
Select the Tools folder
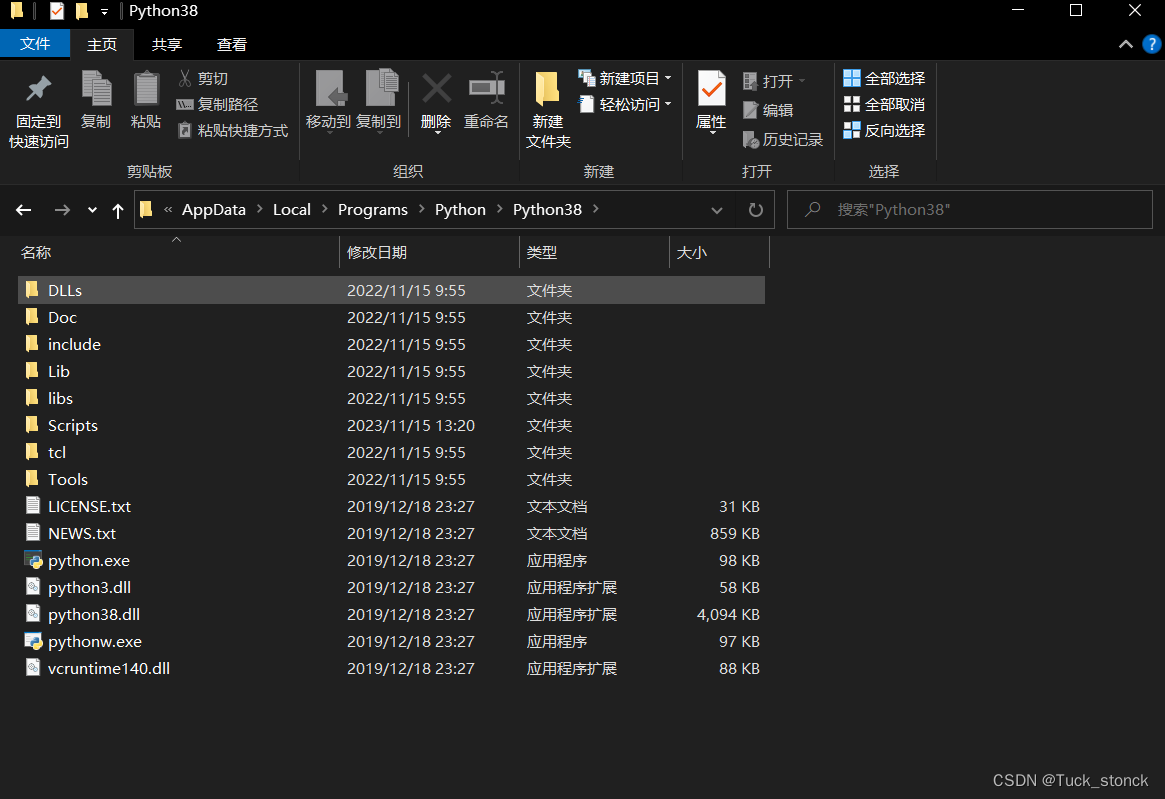[x=391, y=479]
